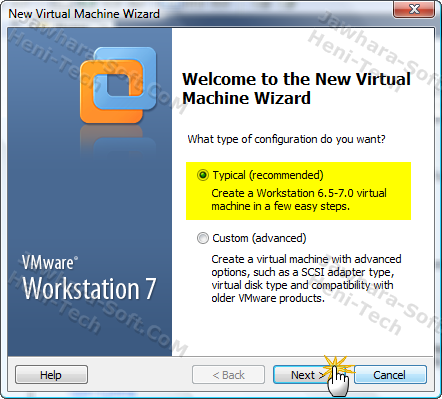
Task: Cancel the New Virtual Machine Wizard
Action: pyautogui.click(x=390, y=375)
